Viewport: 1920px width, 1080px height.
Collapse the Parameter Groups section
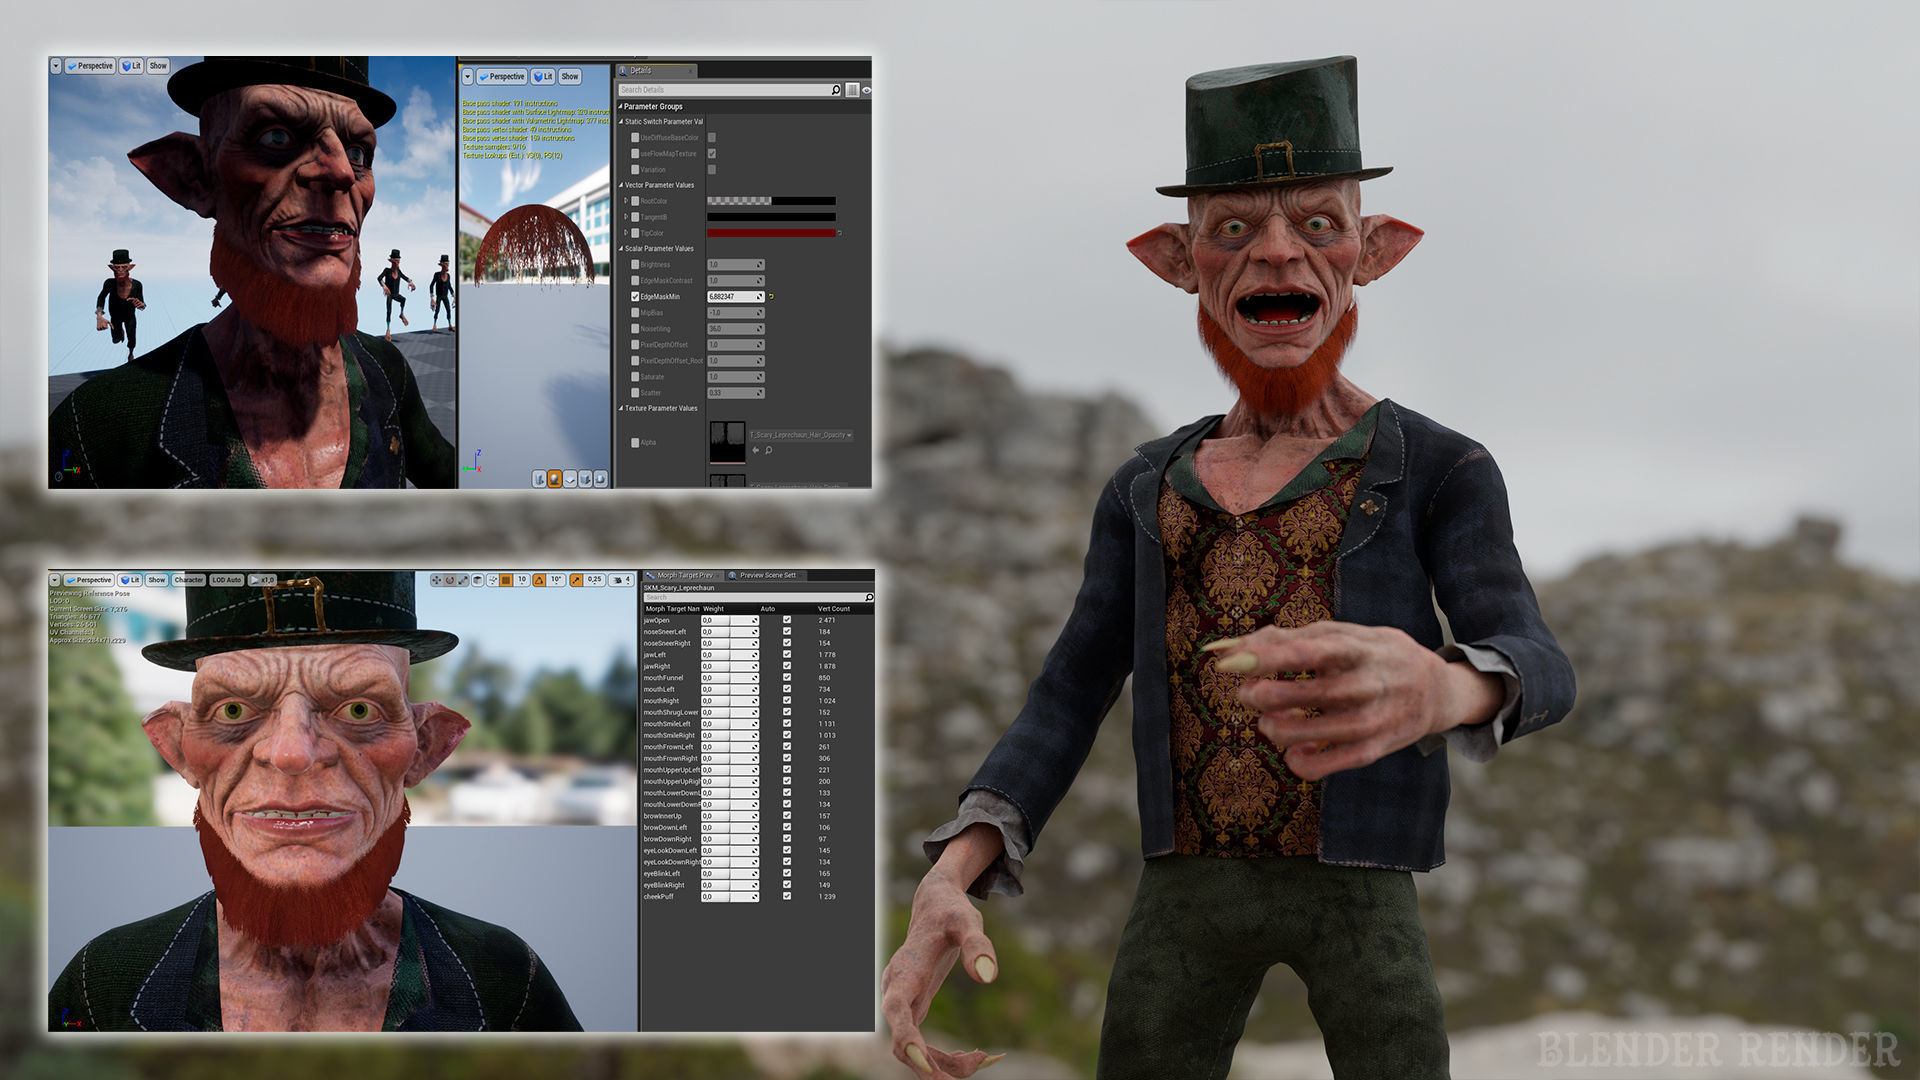pyautogui.click(x=620, y=106)
